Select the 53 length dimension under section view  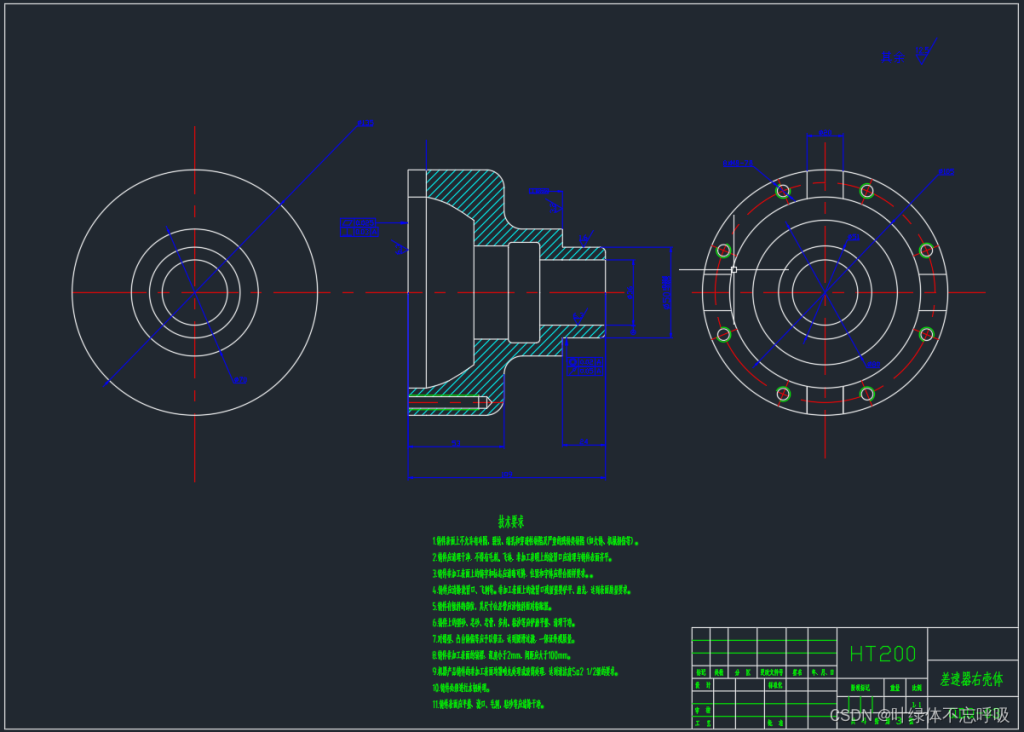[x=454, y=441]
